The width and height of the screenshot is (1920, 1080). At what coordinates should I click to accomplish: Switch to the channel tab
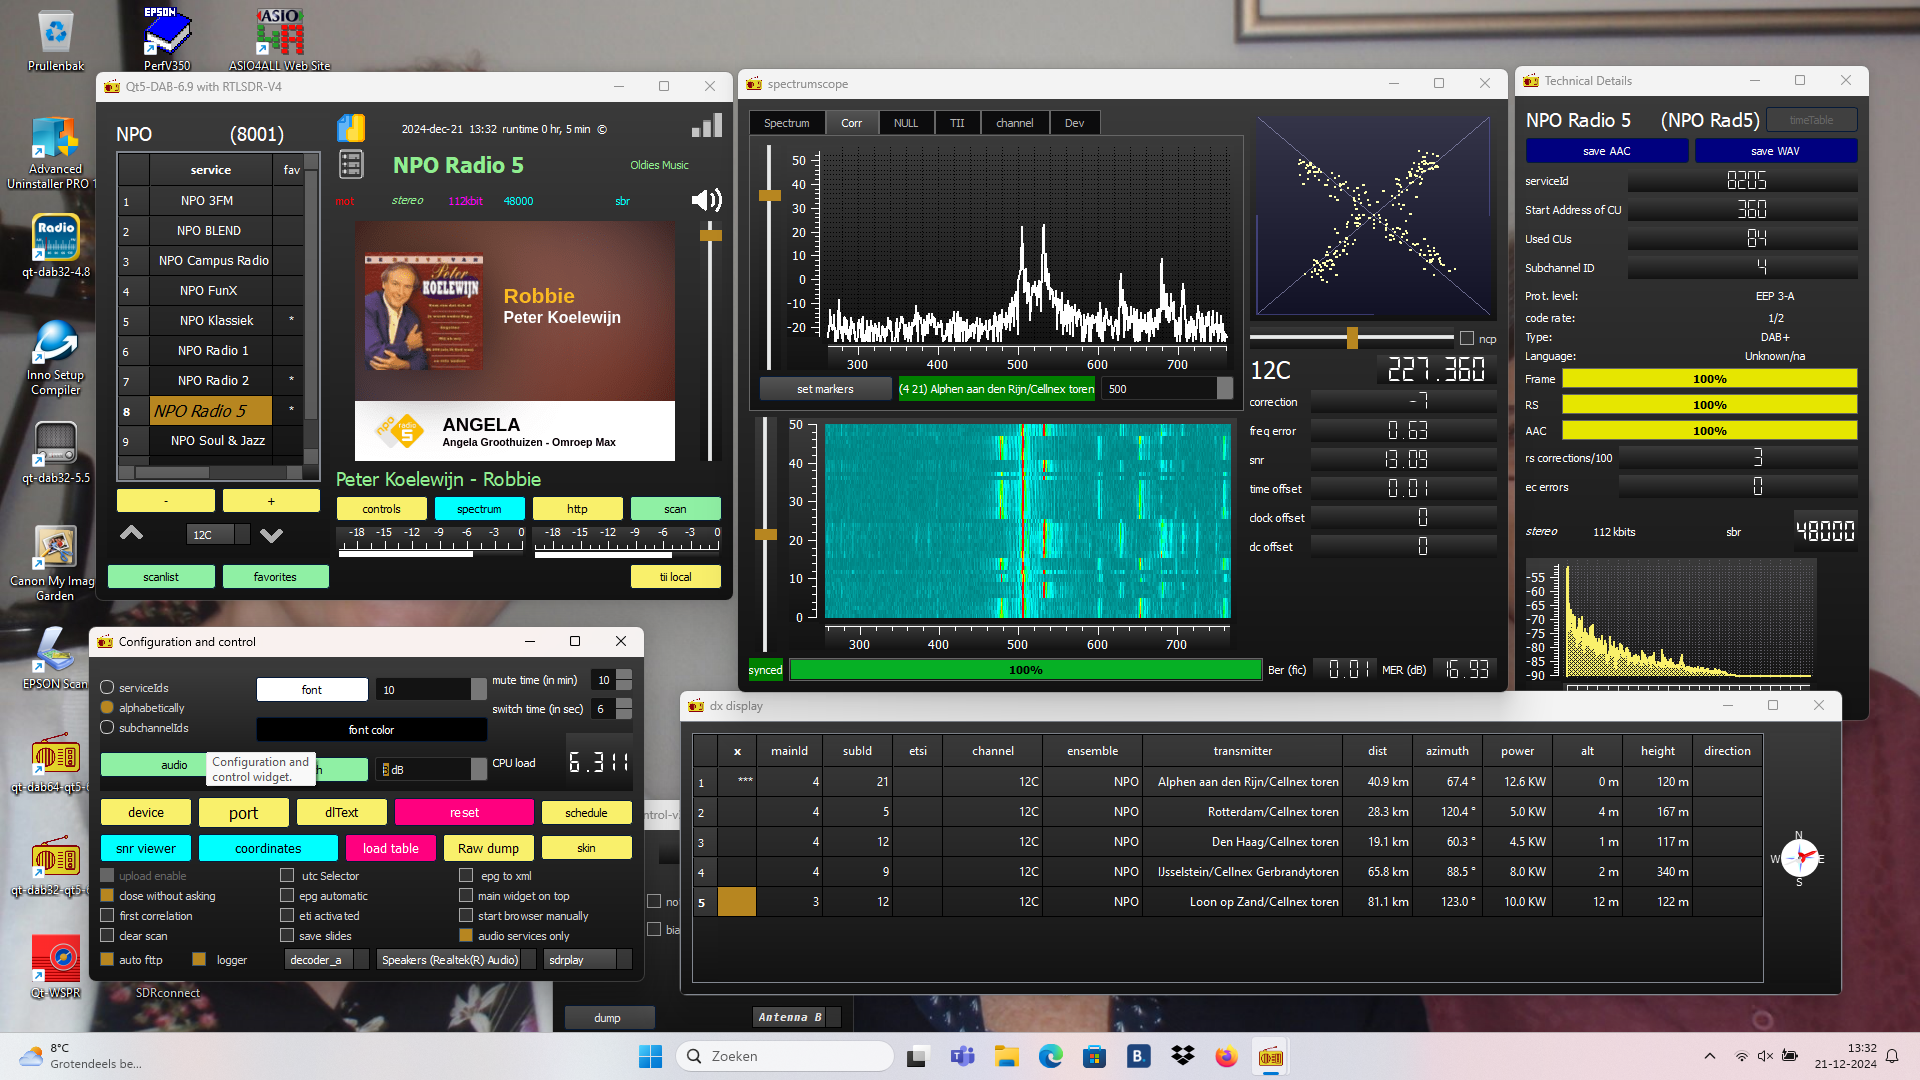pos(1014,123)
